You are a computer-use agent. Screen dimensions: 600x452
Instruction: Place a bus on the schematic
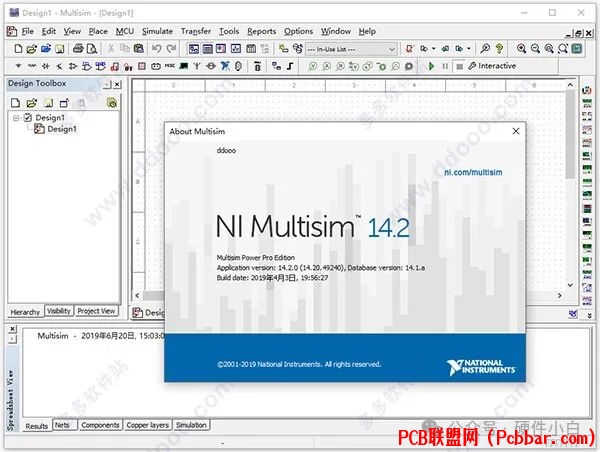290,66
